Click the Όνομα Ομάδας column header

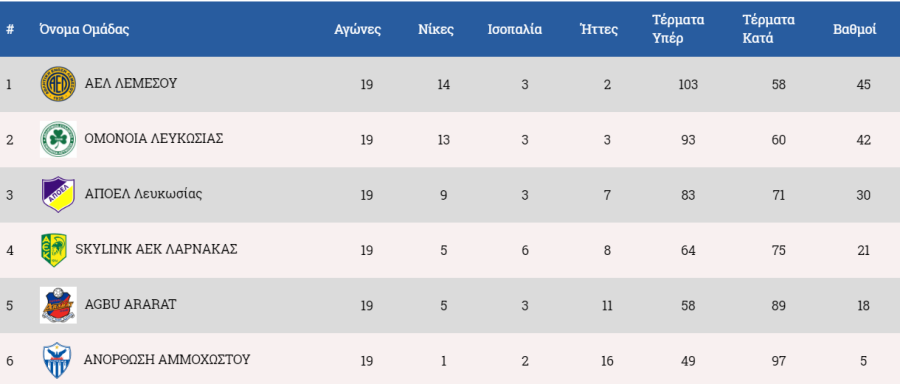[84, 30]
